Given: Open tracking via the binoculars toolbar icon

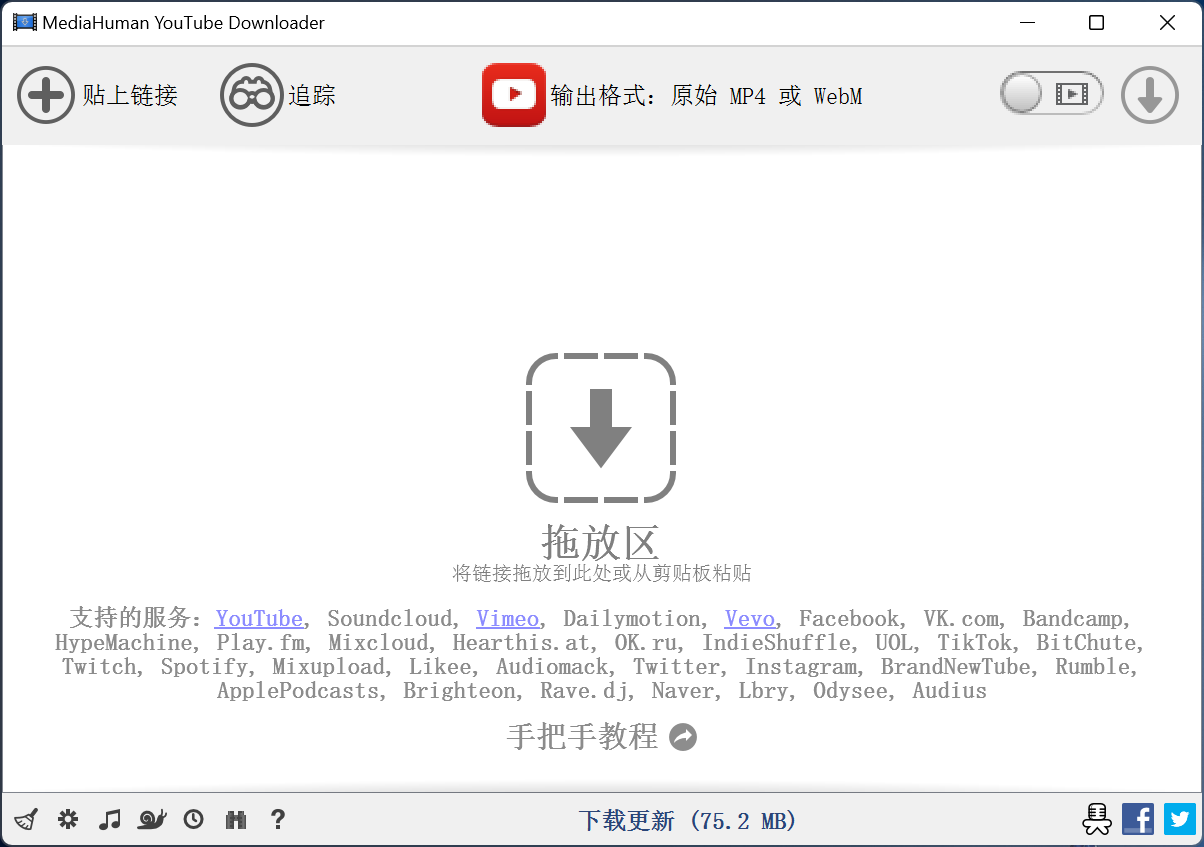Looking at the screenshot, I should [x=251, y=96].
